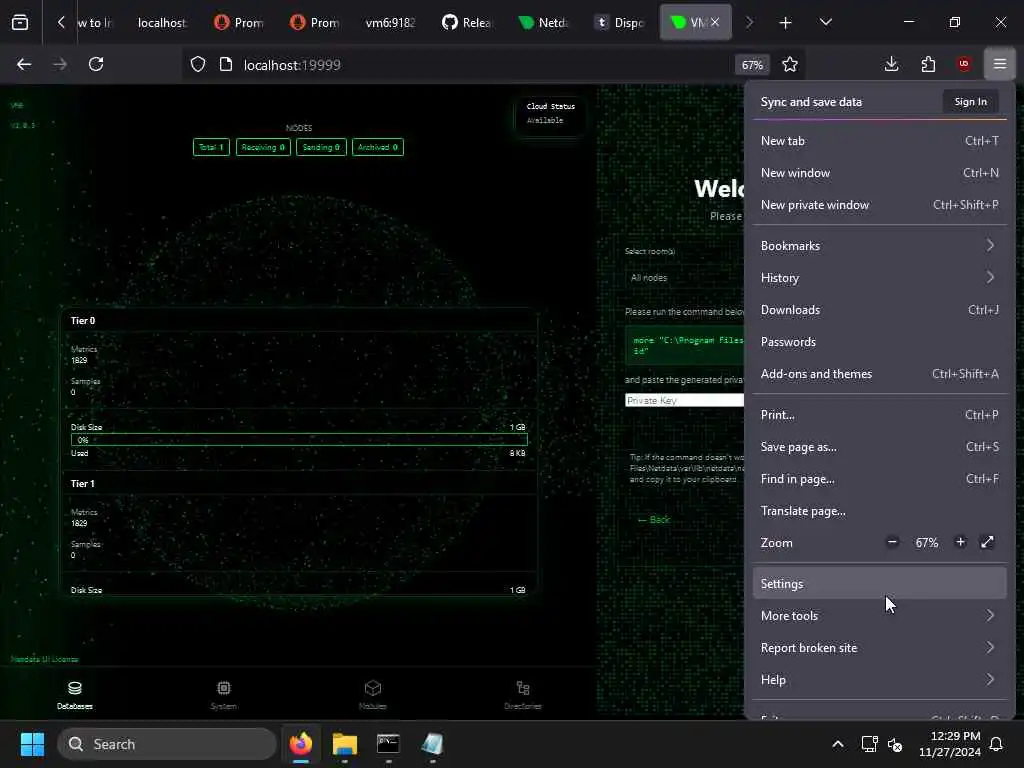The width and height of the screenshot is (1024, 768).
Task: Open the Downloads toolbar icon
Action: [891, 64]
